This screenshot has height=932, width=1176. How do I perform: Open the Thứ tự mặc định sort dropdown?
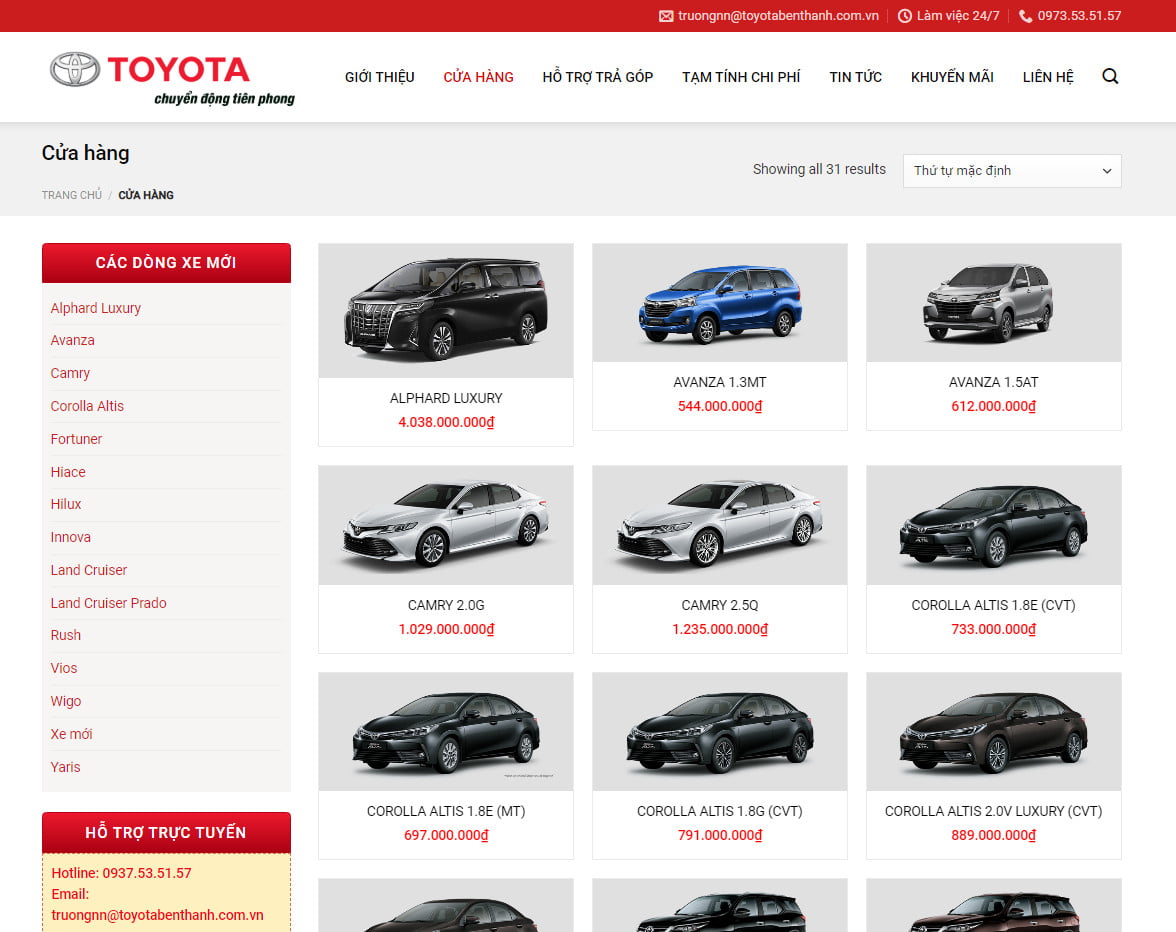tap(1012, 171)
